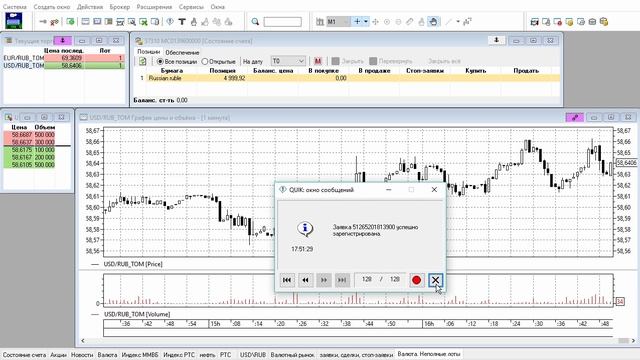The width and height of the screenshot is (640, 360).
Task: Click the 58,6175 bid price in order book
Action: 21,150
